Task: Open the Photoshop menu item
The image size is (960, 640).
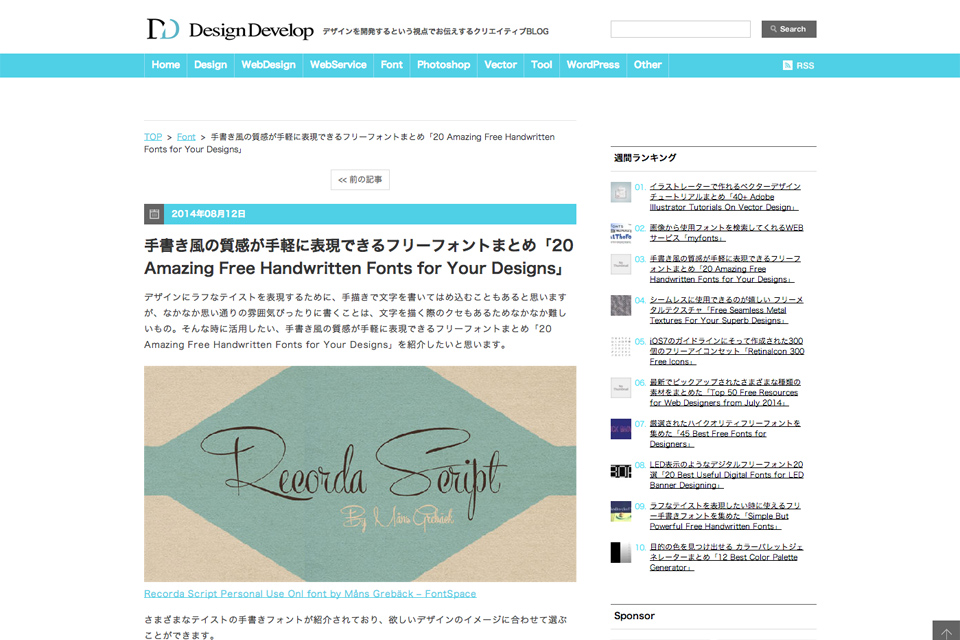Action: [443, 65]
